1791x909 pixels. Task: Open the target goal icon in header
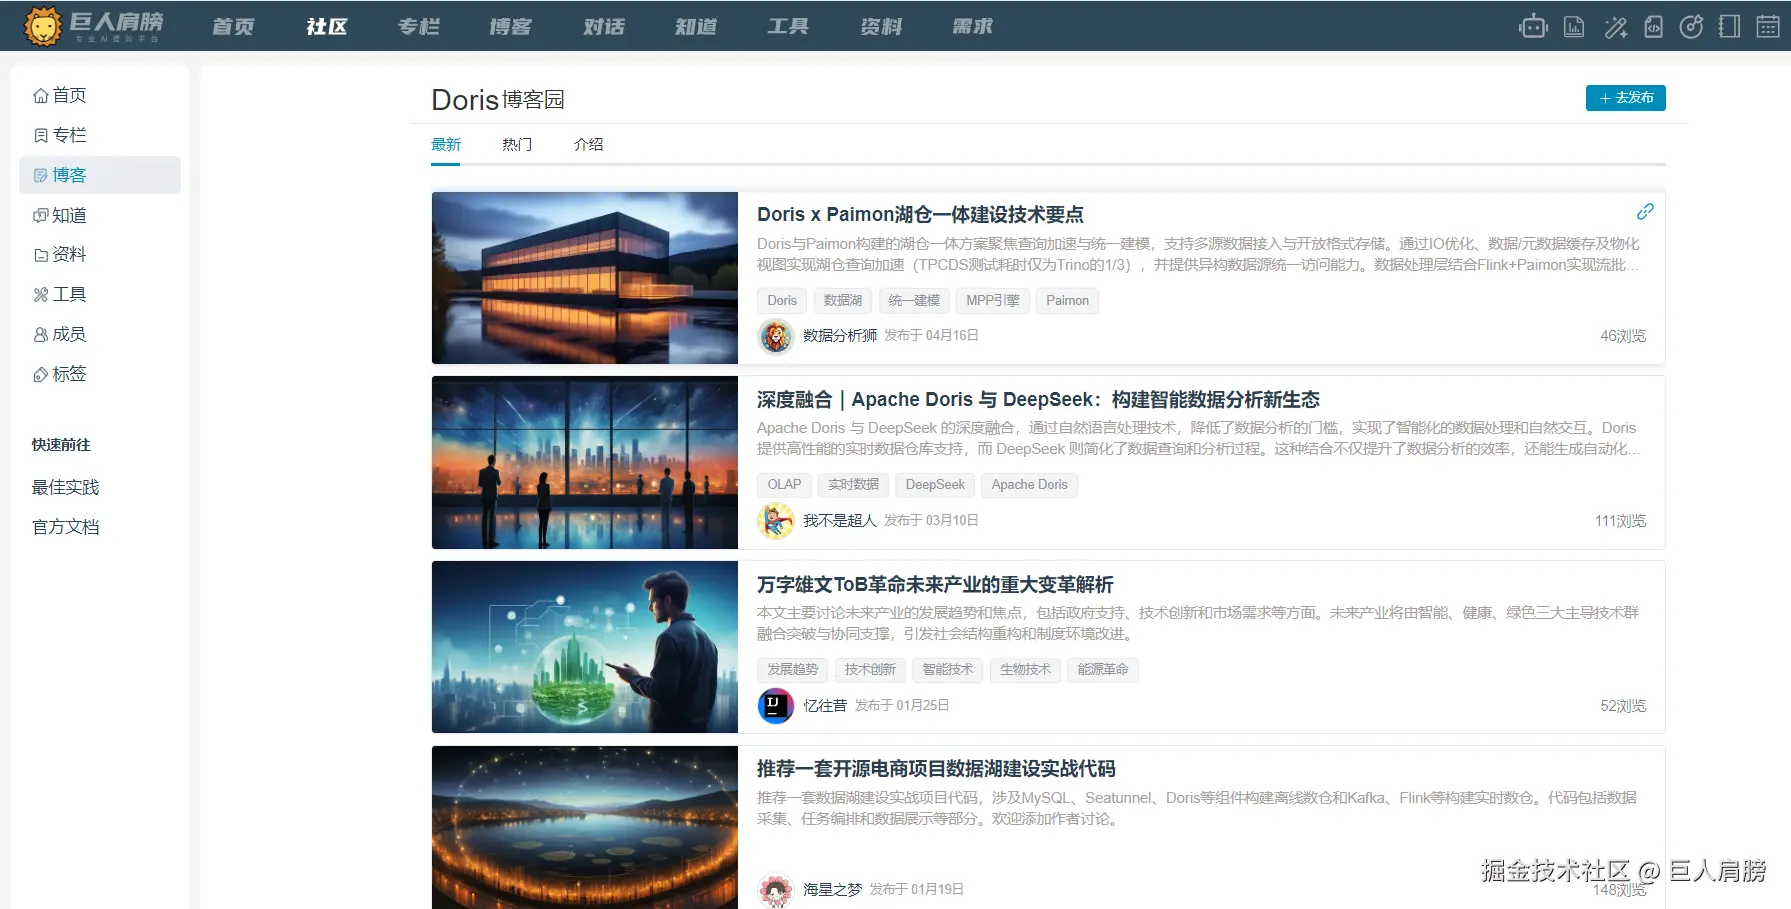pyautogui.click(x=1691, y=26)
